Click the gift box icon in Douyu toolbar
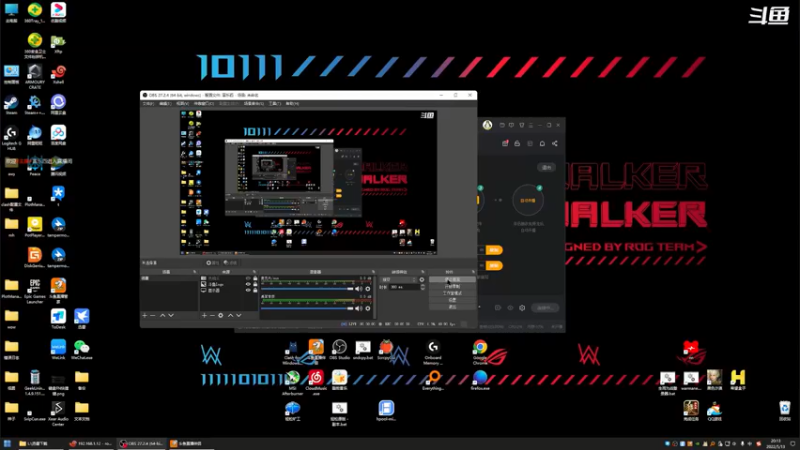Viewport: 800px width, 450px height. (505, 143)
